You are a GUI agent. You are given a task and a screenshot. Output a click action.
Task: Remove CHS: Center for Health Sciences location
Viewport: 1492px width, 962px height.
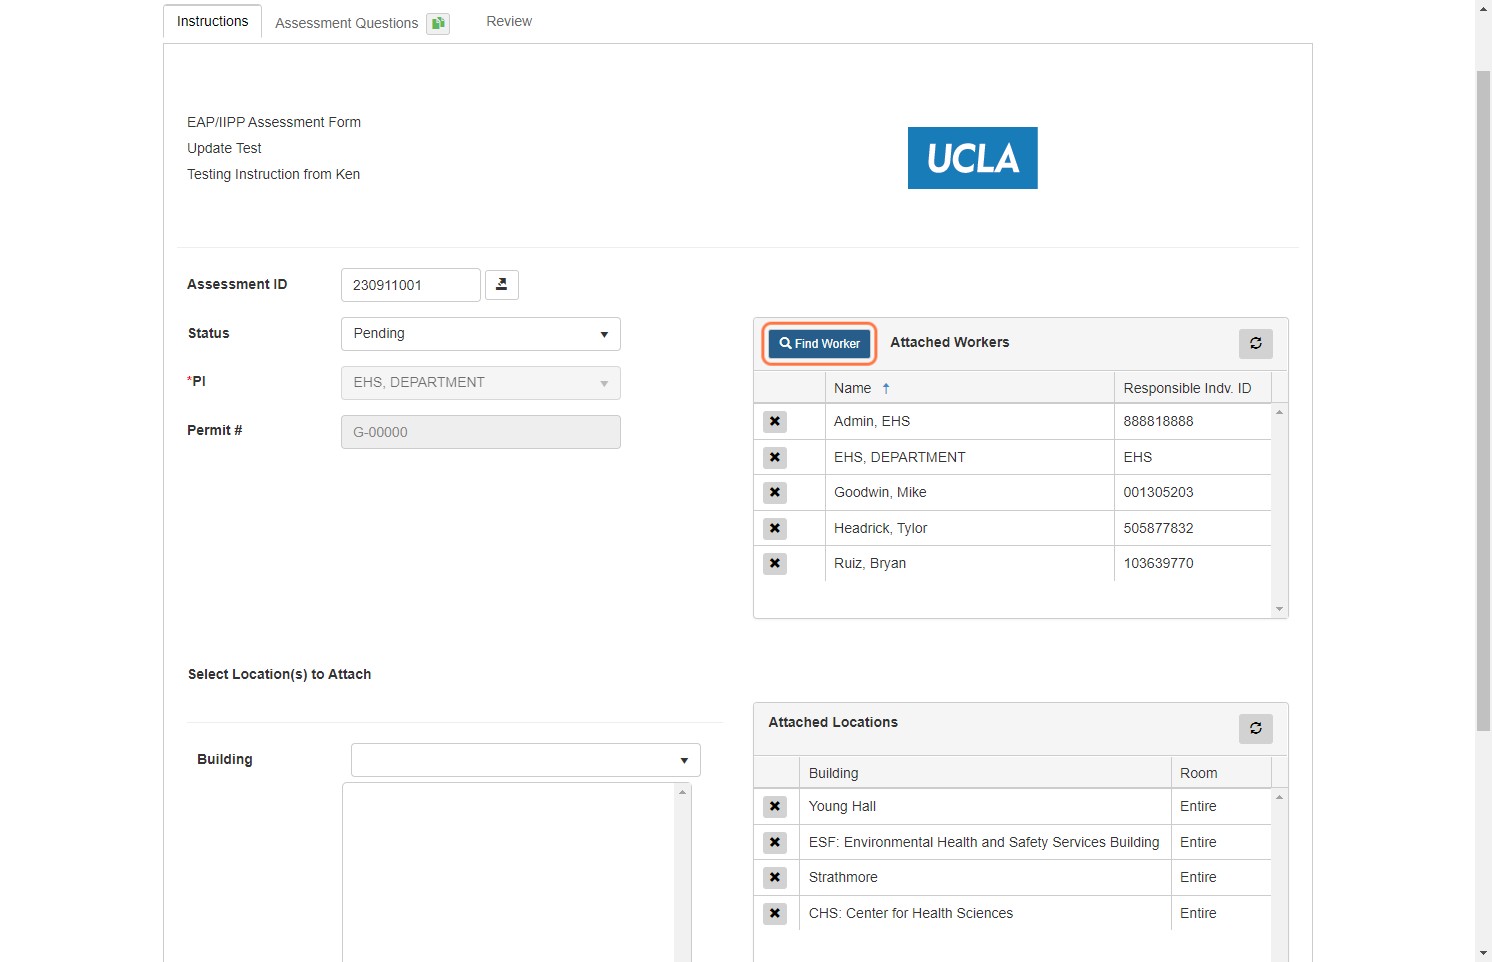tap(775, 914)
